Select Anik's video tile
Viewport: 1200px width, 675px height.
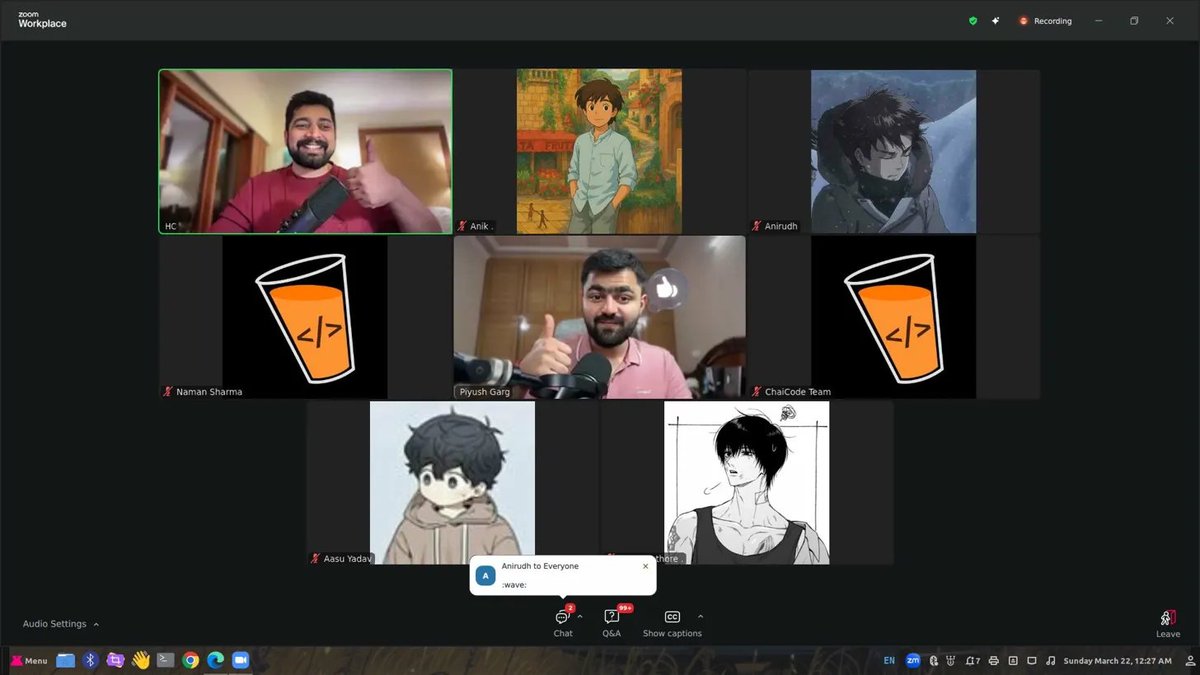[x=599, y=151]
